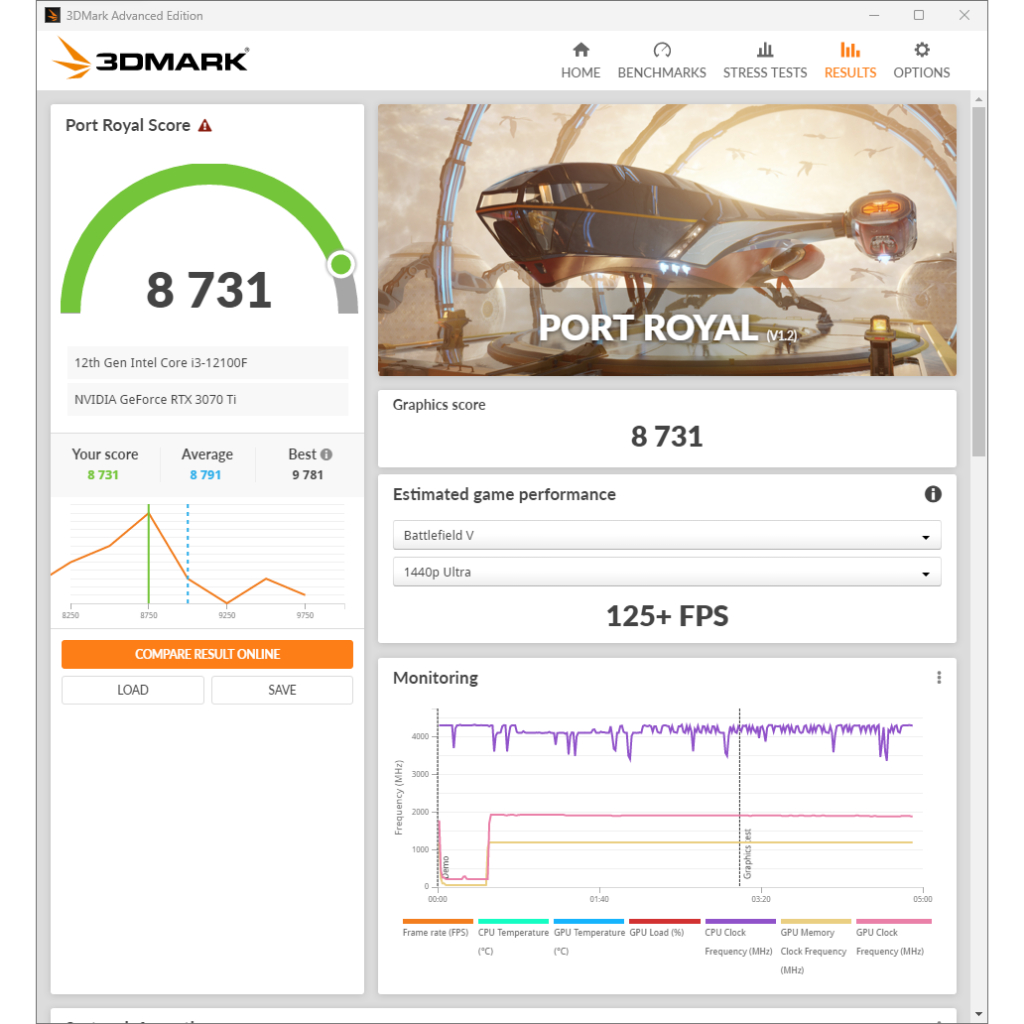Click the 3DMark logo
The width and height of the screenshot is (1024, 1024).
coord(151,59)
